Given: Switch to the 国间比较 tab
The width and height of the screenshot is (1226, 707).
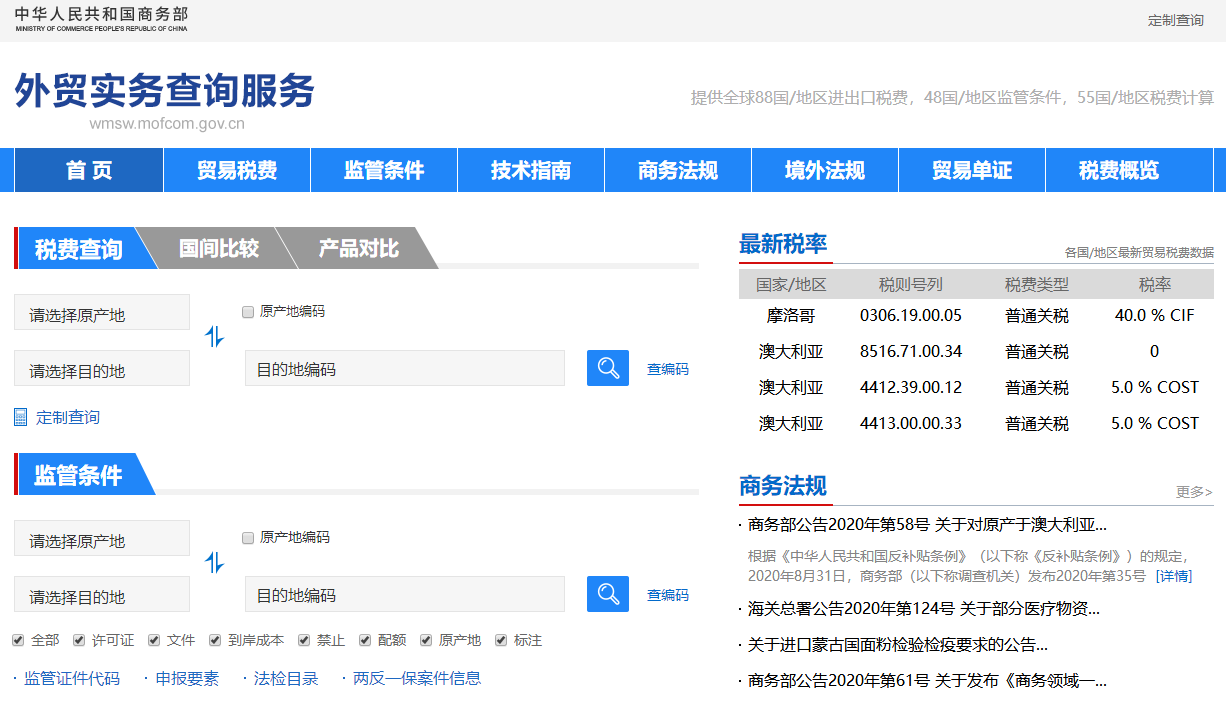Looking at the screenshot, I should point(220,249).
